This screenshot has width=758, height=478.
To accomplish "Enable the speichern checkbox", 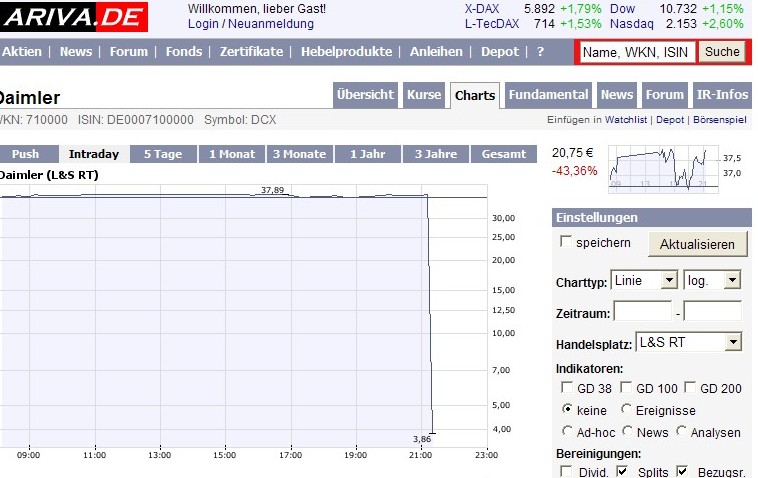I will pyautogui.click(x=565, y=241).
